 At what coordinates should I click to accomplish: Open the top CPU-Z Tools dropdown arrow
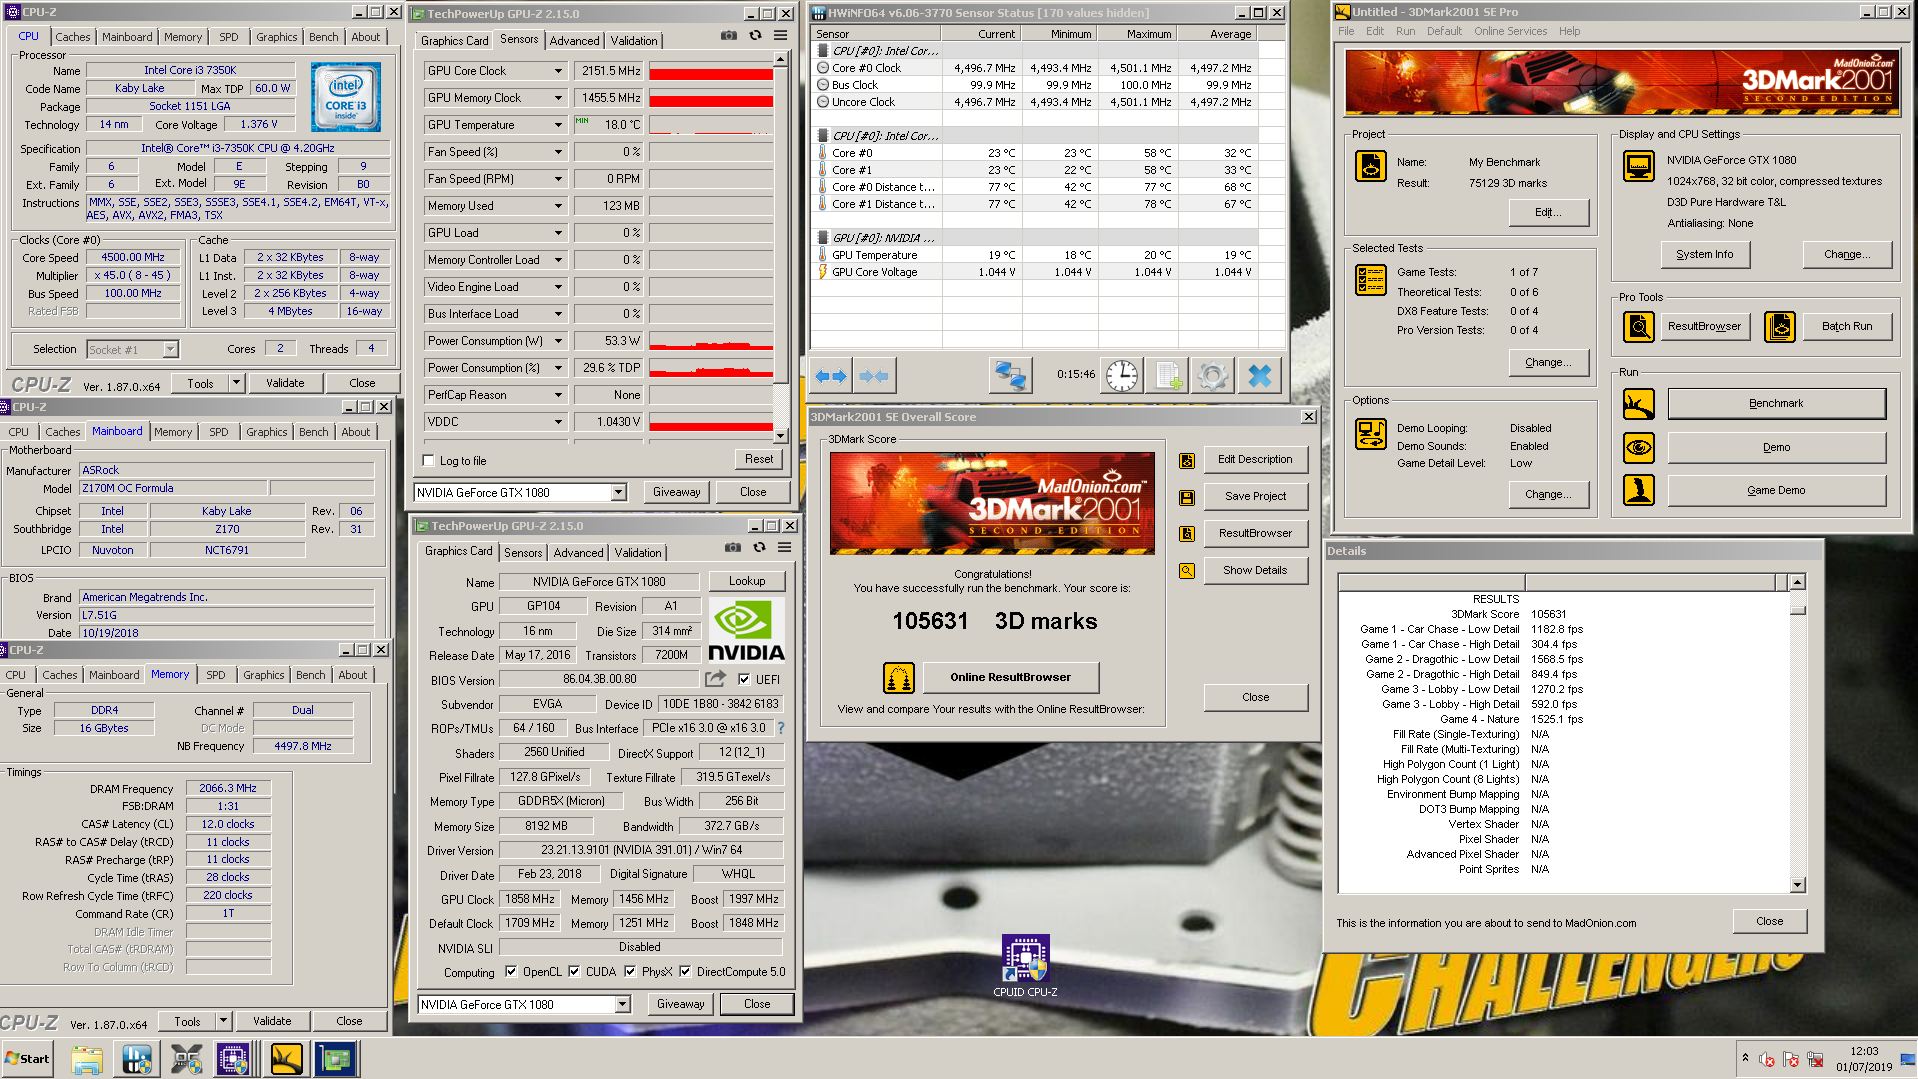click(236, 383)
